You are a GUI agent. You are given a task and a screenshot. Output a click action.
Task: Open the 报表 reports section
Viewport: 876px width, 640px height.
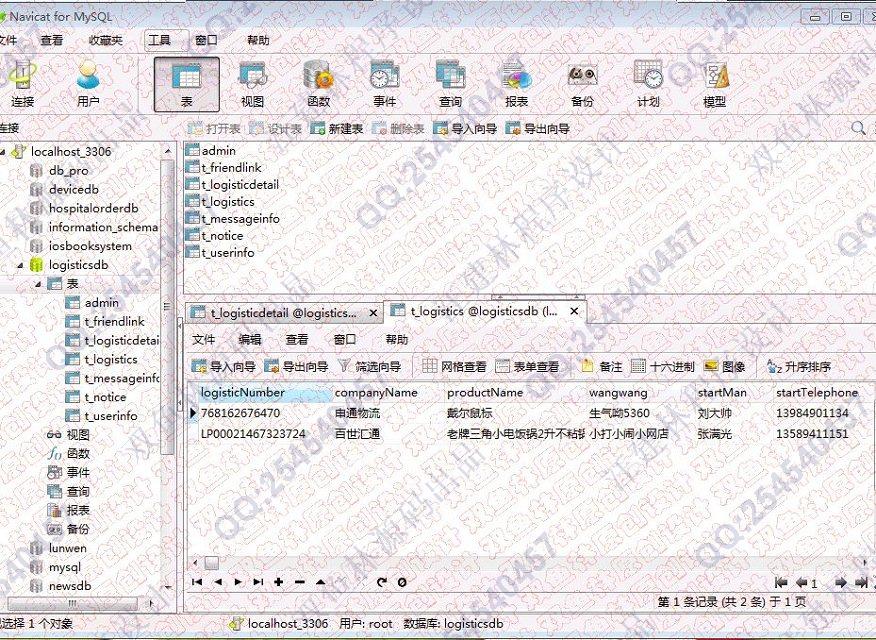click(516, 84)
